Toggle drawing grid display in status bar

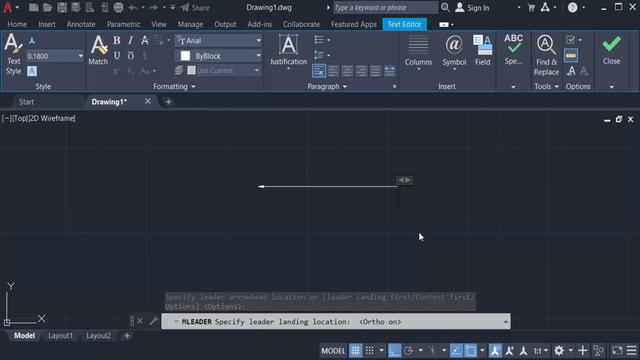(x=356, y=351)
